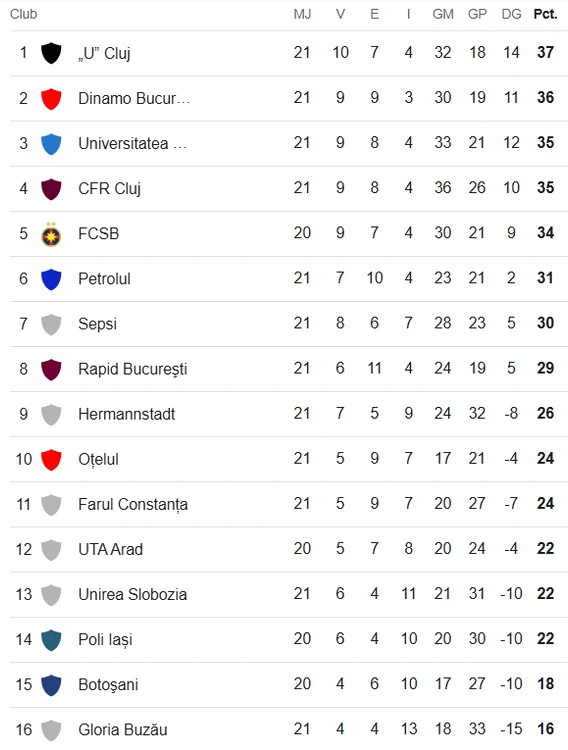Screen dimensions: 568x750
Task: Select the UTA Arad team name
Action: point(111,550)
